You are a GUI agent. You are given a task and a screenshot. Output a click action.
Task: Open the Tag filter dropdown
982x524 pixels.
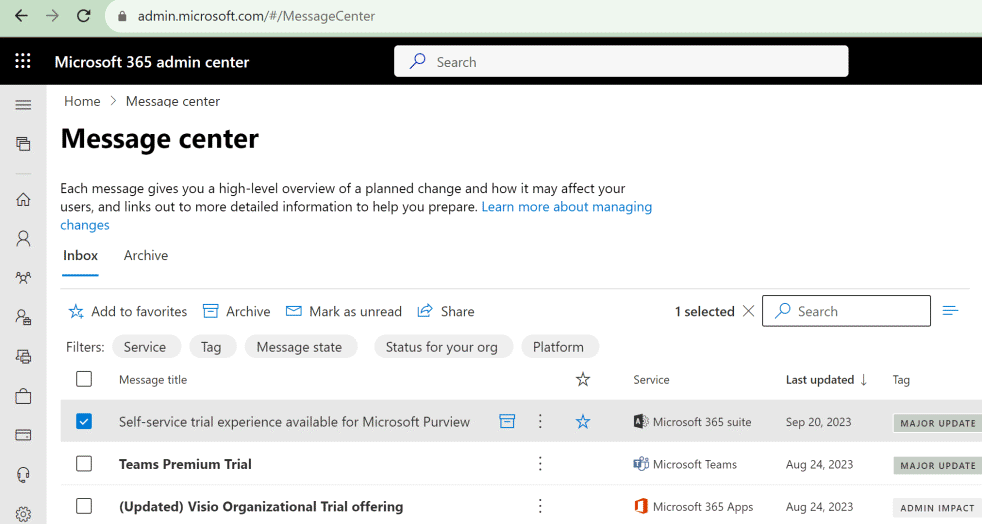(x=211, y=347)
